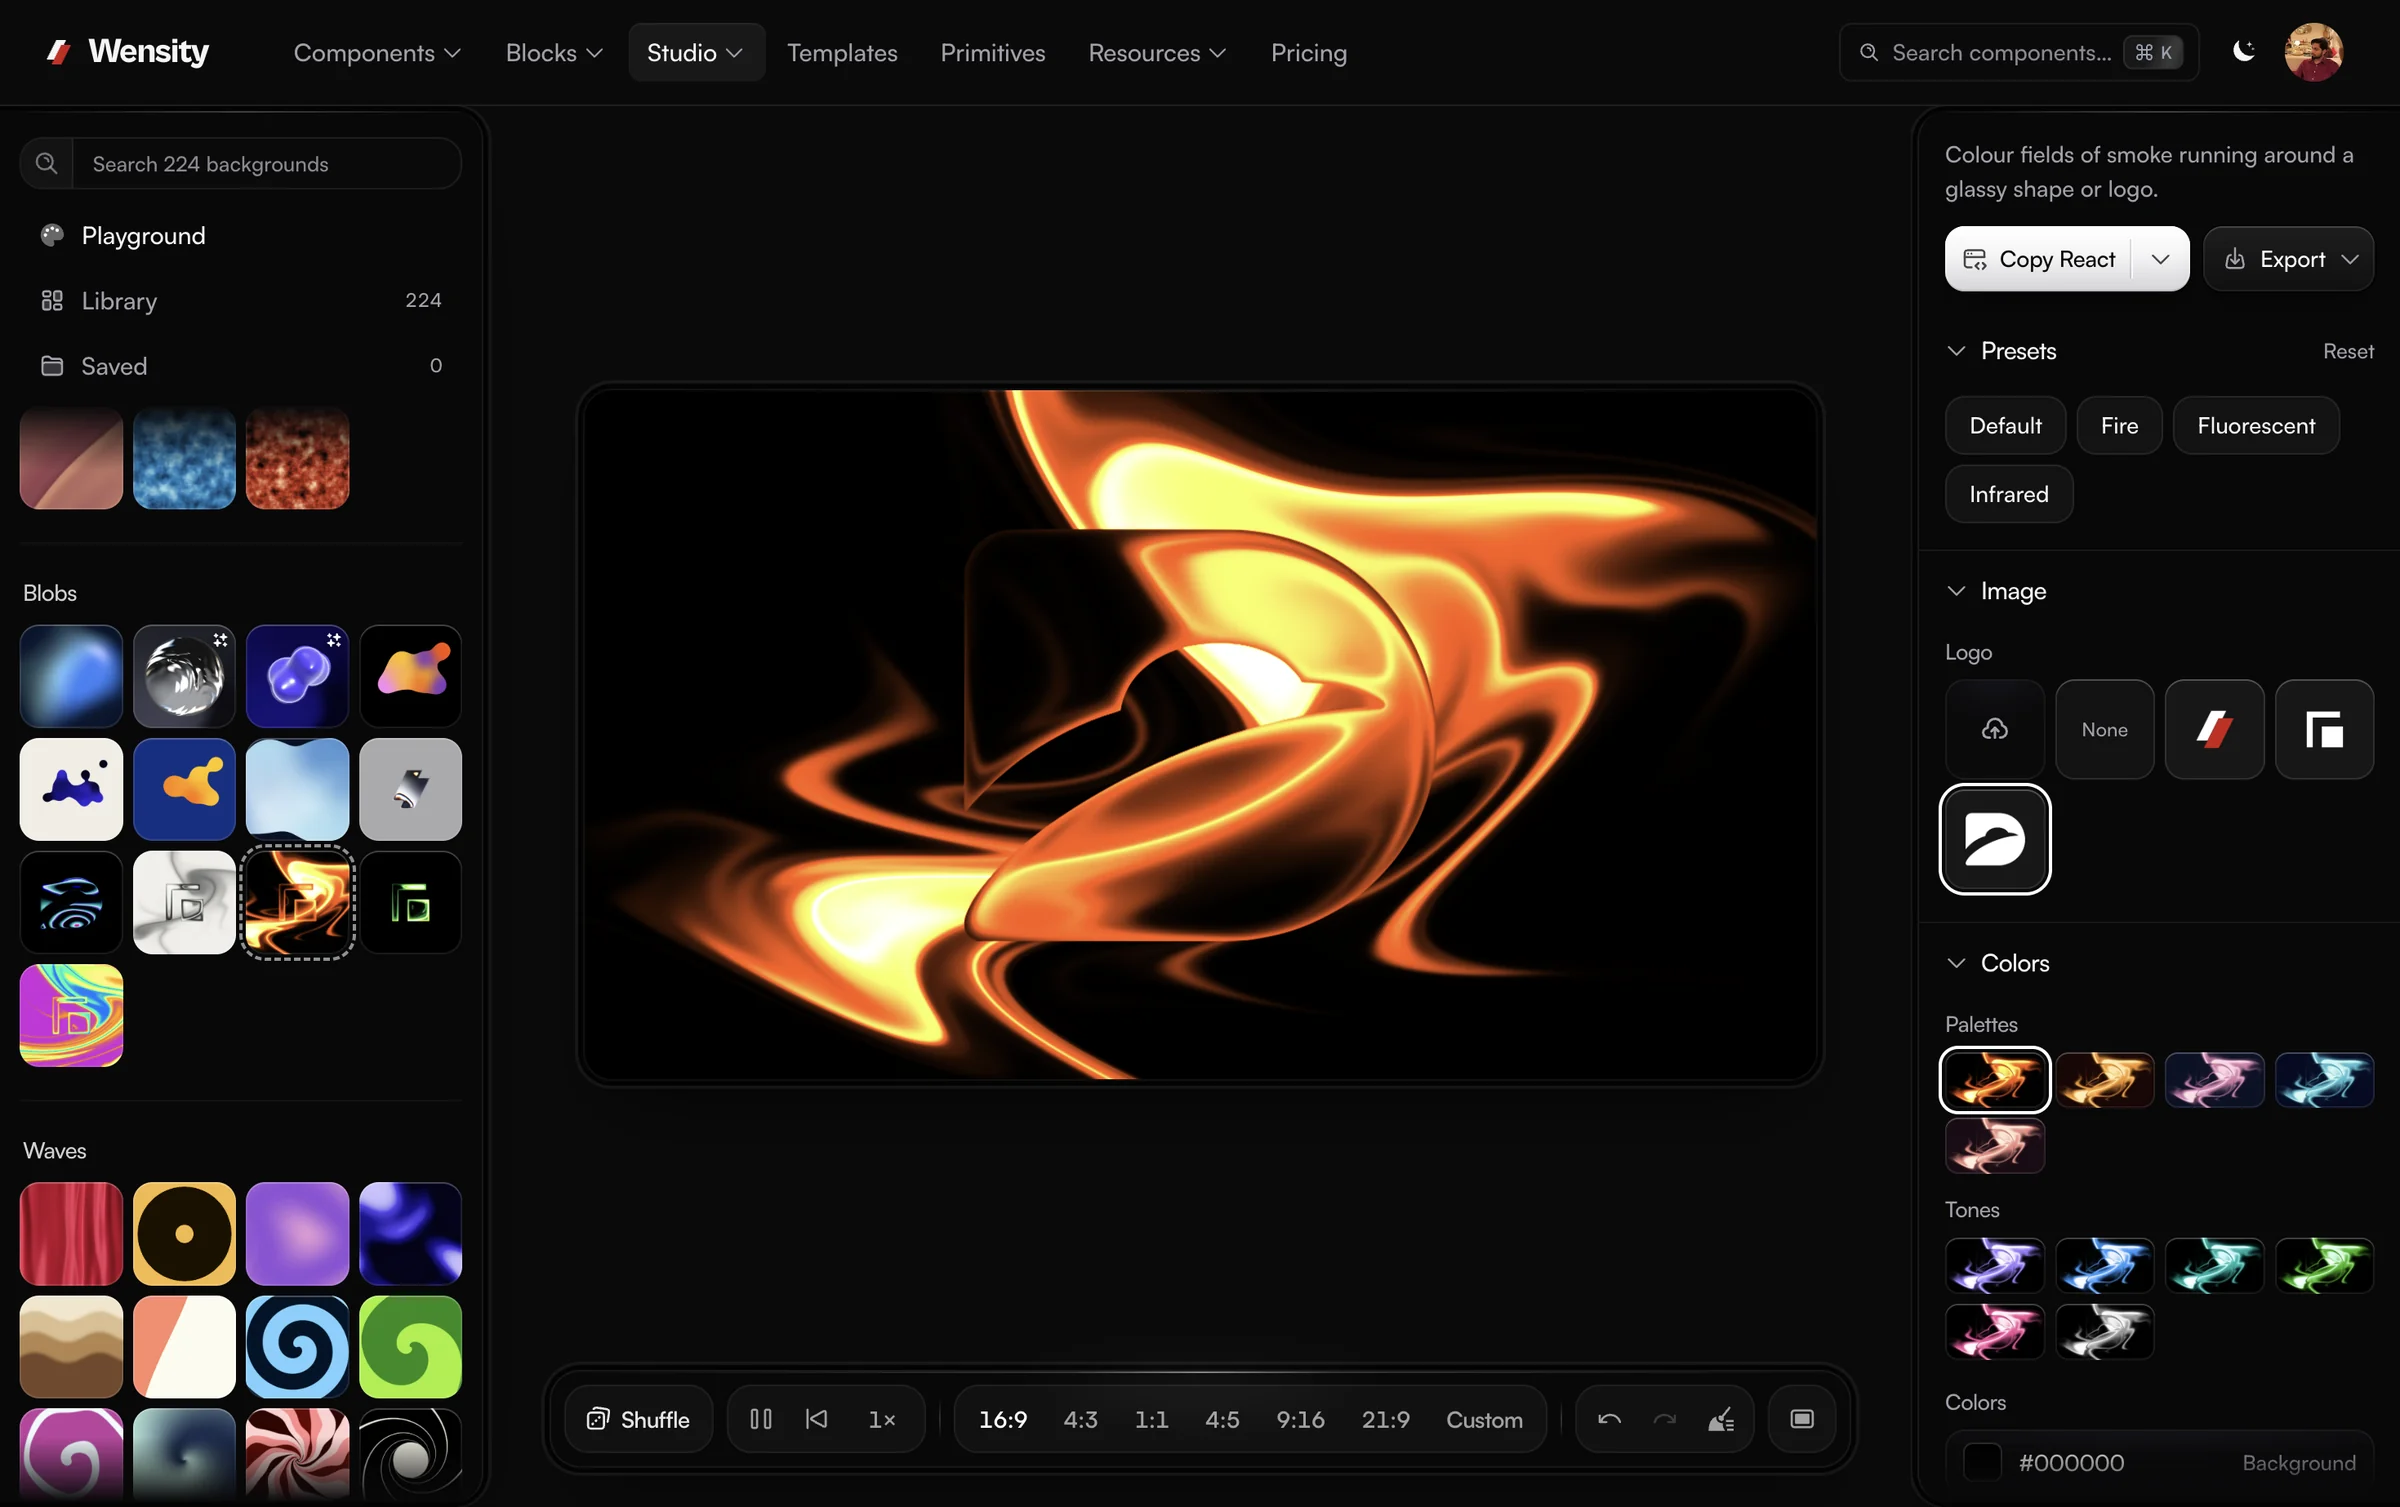2400x1507 pixels.
Task: Open the Studio menu
Action: [x=695, y=52]
